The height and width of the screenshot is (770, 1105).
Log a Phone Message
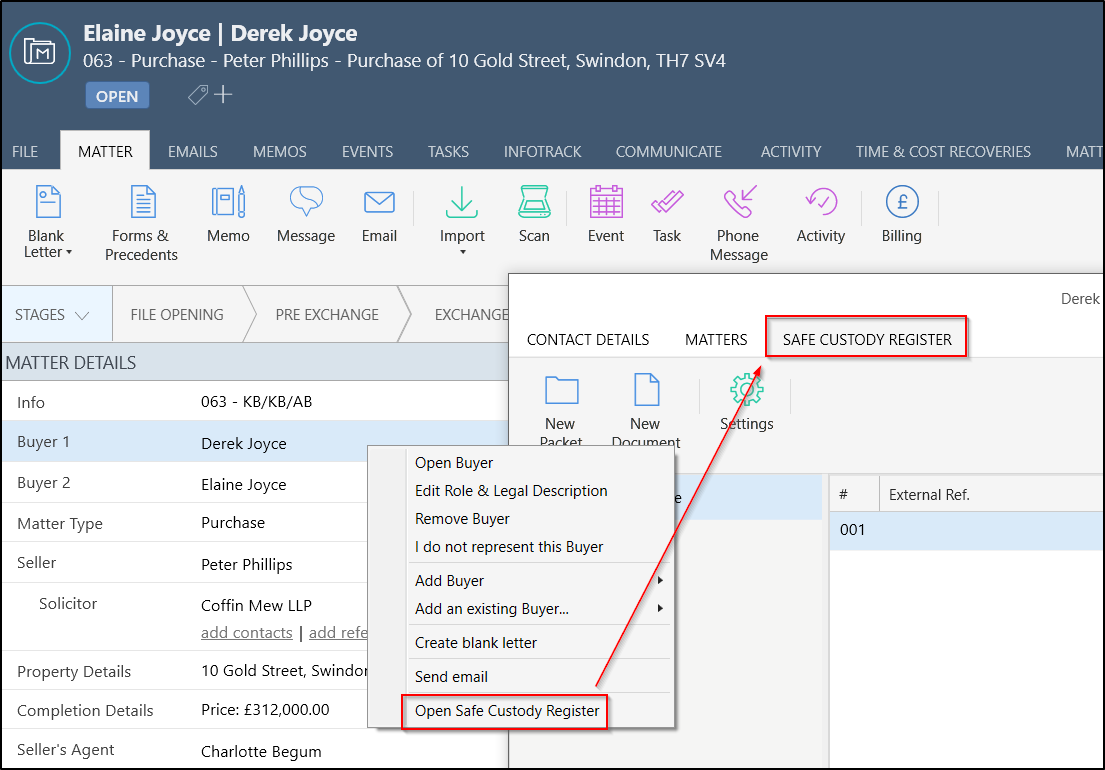[x=739, y=223]
